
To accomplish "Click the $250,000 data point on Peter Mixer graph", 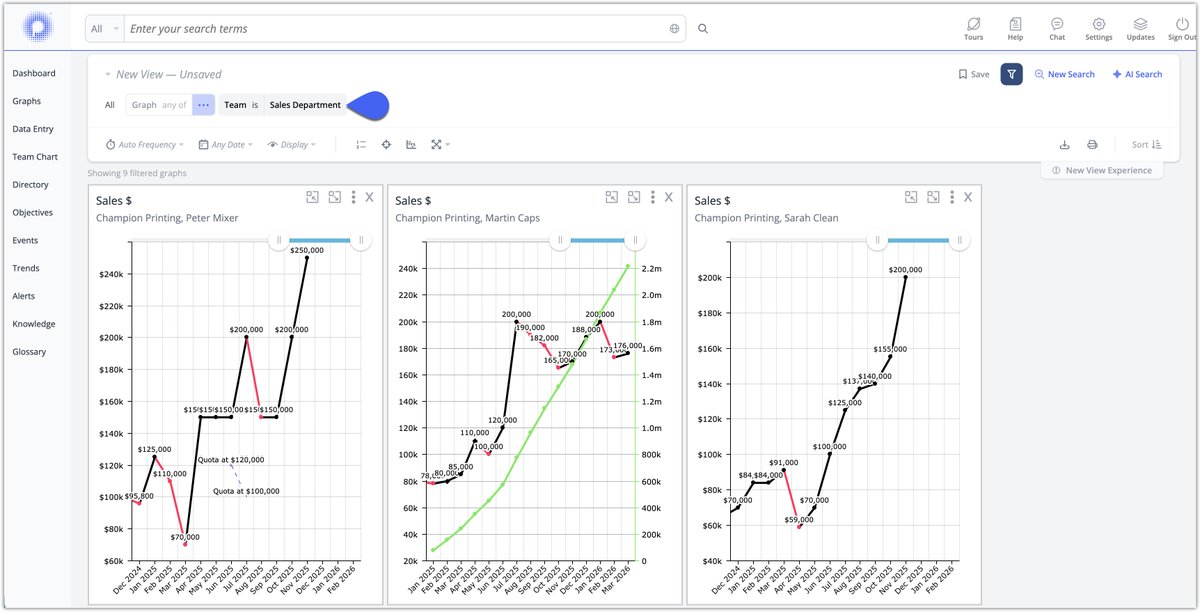I will point(307,257).
